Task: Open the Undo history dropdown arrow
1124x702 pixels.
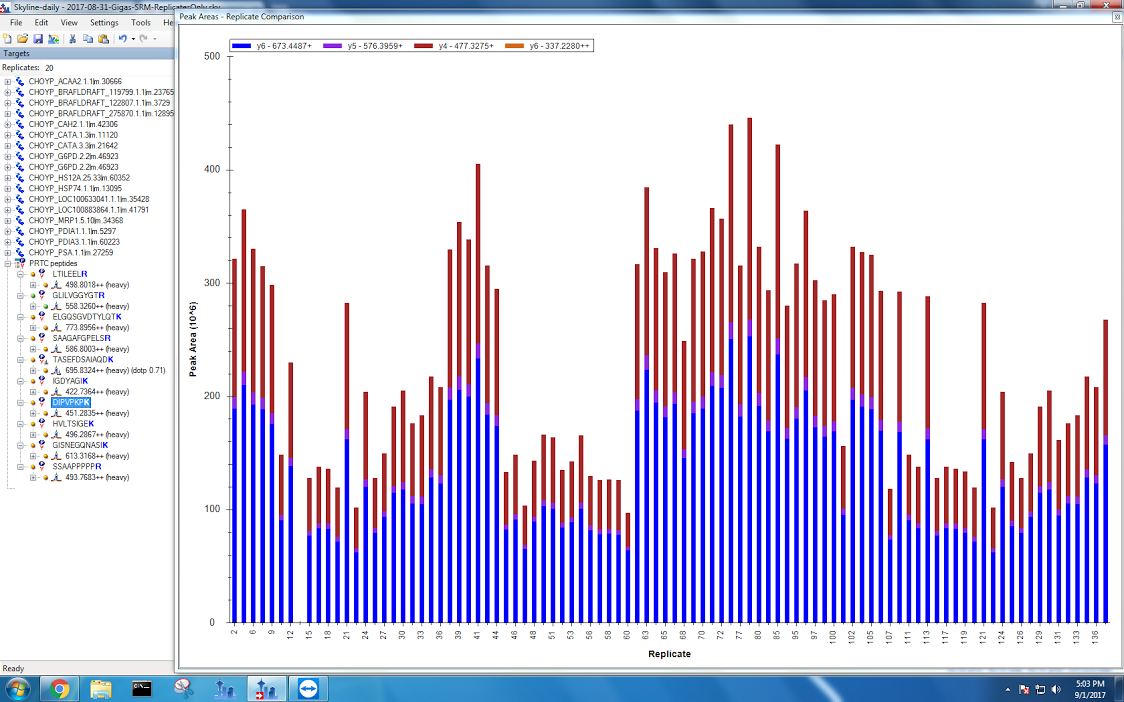Action: click(x=132, y=39)
